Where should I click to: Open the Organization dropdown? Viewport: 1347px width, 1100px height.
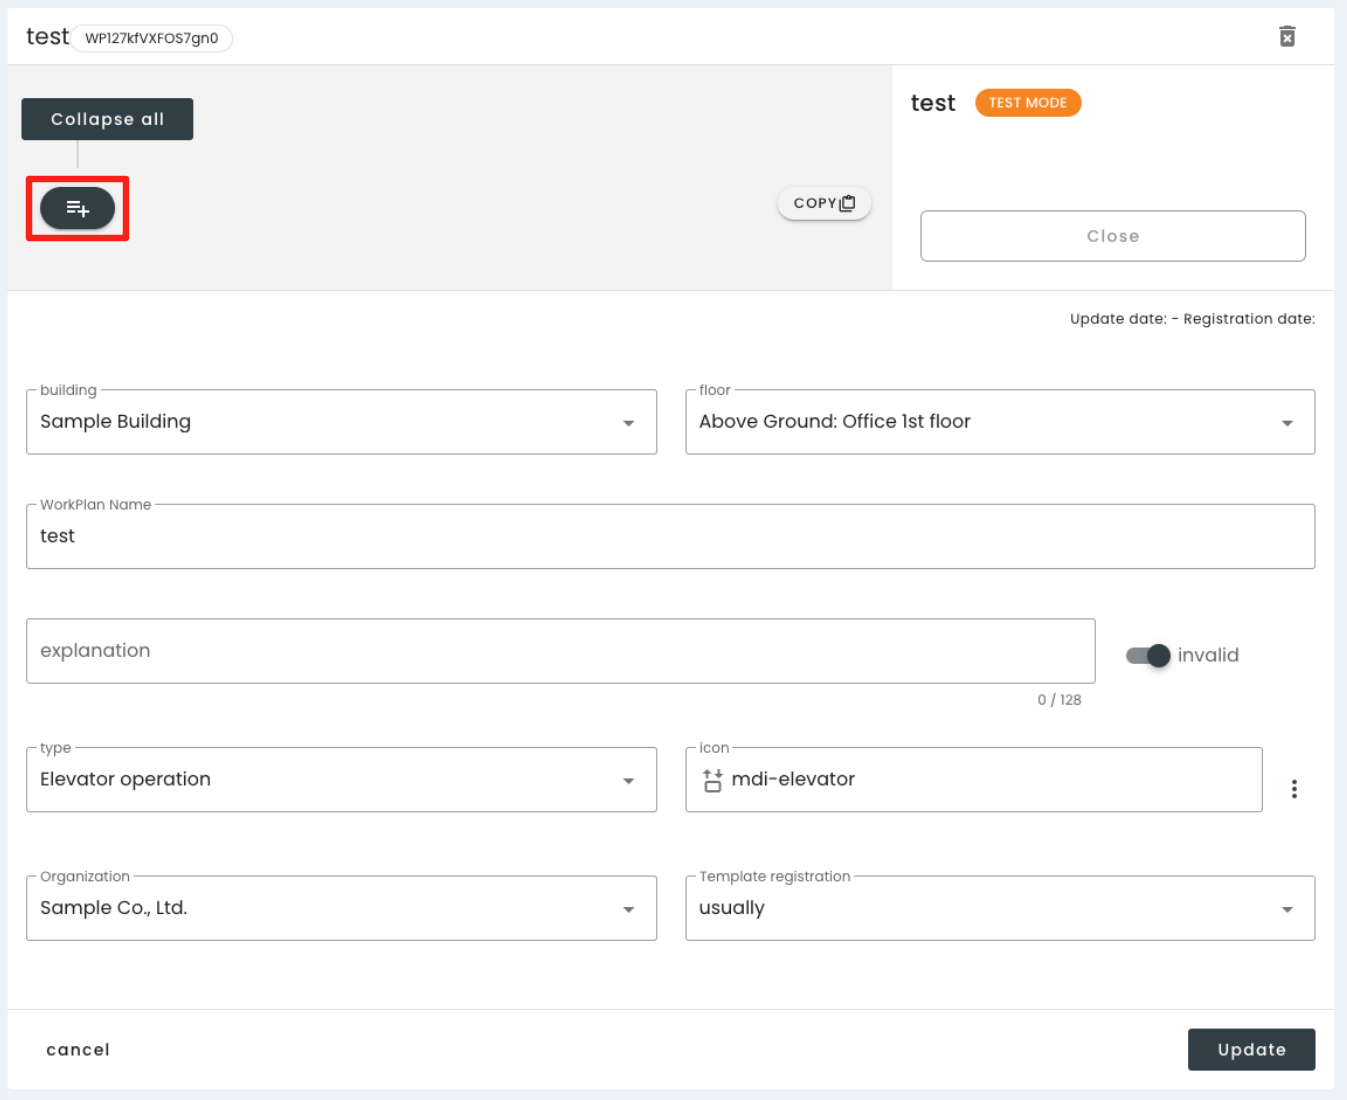pos(341,908)
